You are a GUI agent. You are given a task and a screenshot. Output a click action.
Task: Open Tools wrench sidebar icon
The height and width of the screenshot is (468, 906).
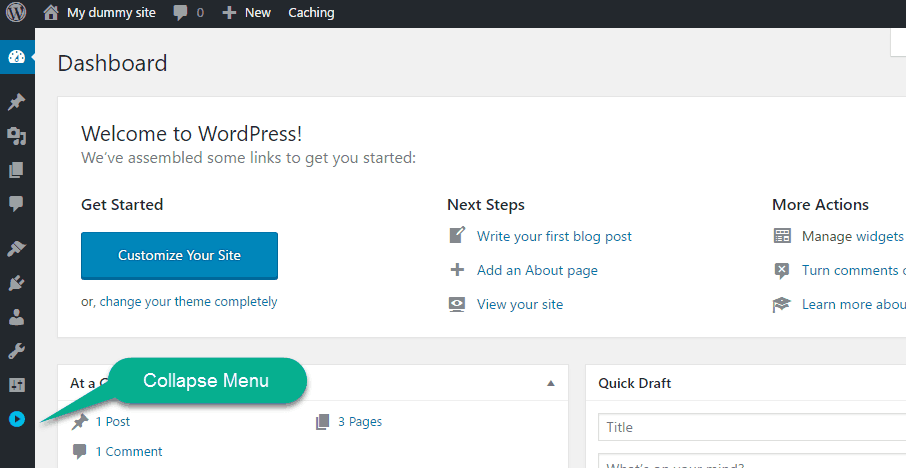tap(16, 351)
